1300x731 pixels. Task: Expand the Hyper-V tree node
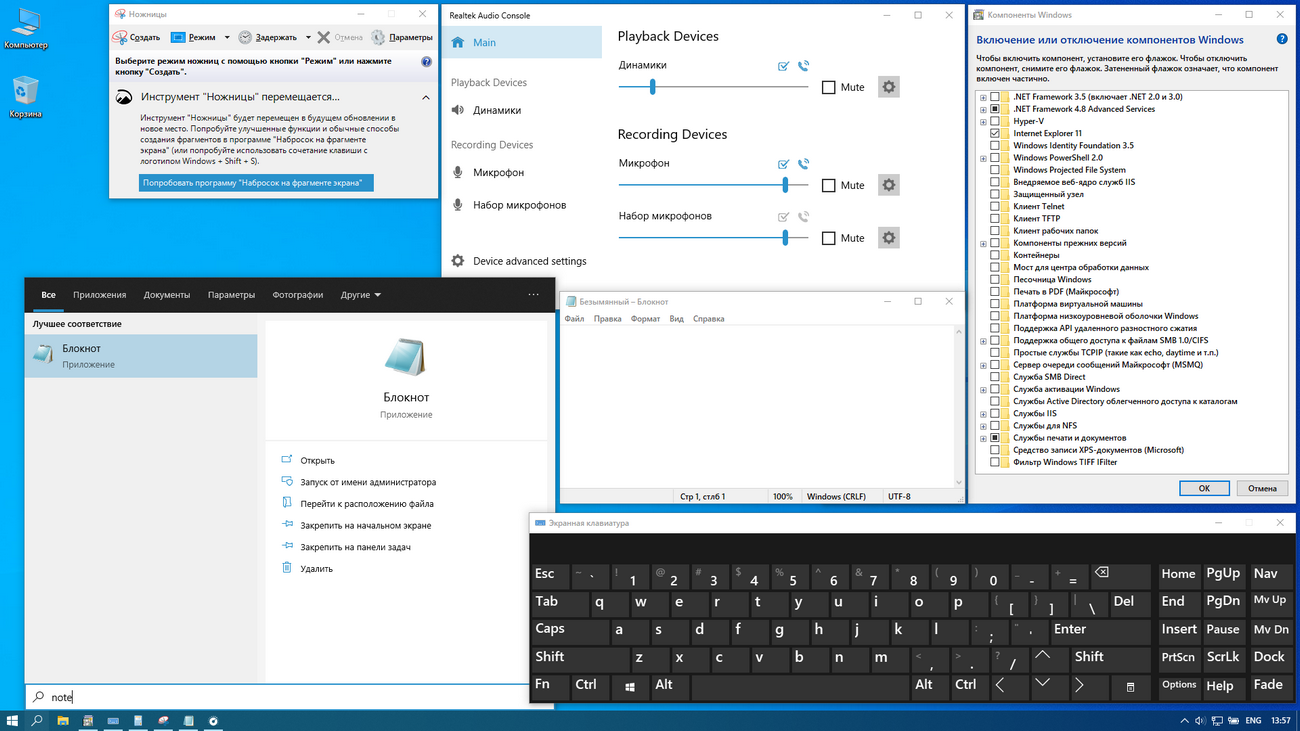click(x=983, y=121)
